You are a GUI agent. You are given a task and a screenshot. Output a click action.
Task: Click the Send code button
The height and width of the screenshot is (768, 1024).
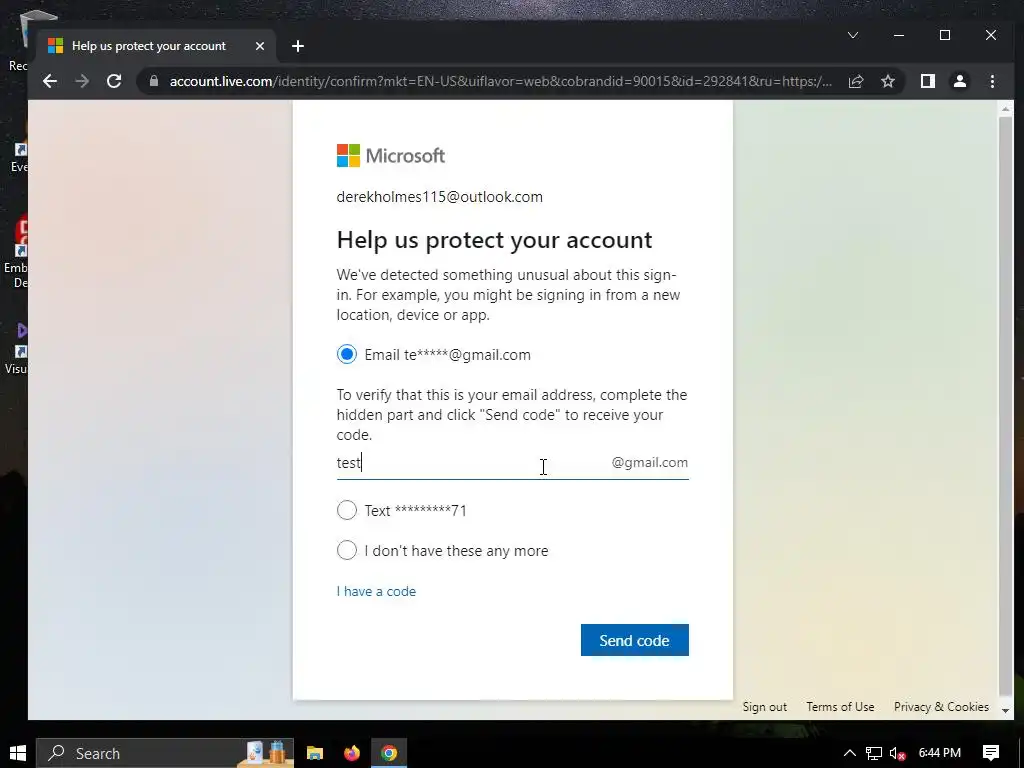tap(635, 640)
